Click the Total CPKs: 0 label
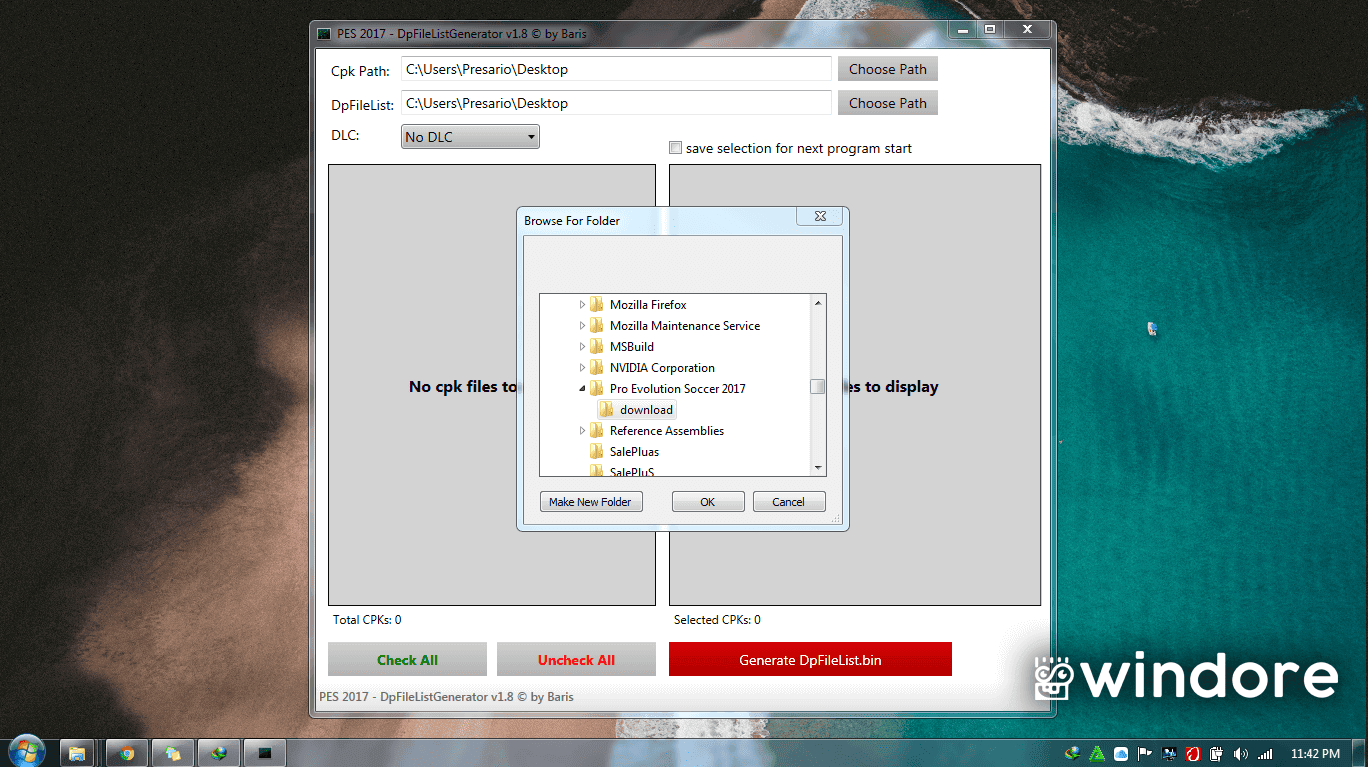Viewport: 1368px width, 767px height. (x=367, y=619)
